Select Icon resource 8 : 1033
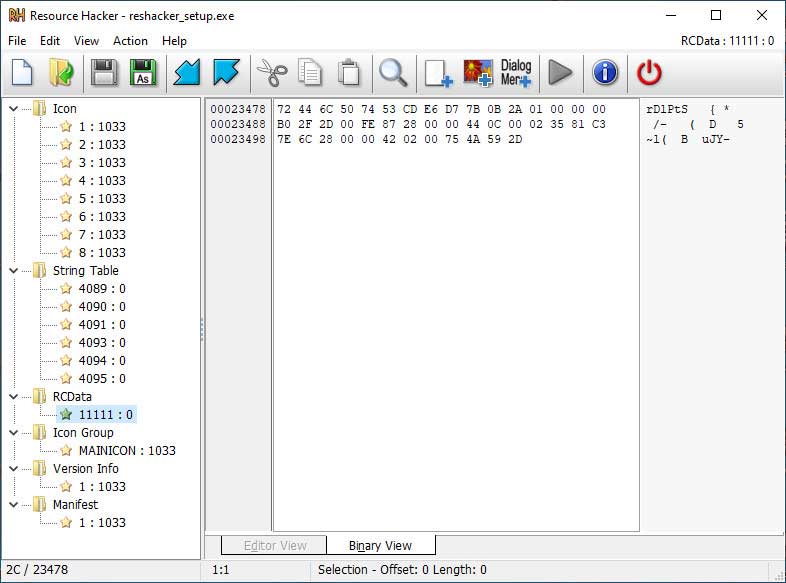 [x=102, y=253]
